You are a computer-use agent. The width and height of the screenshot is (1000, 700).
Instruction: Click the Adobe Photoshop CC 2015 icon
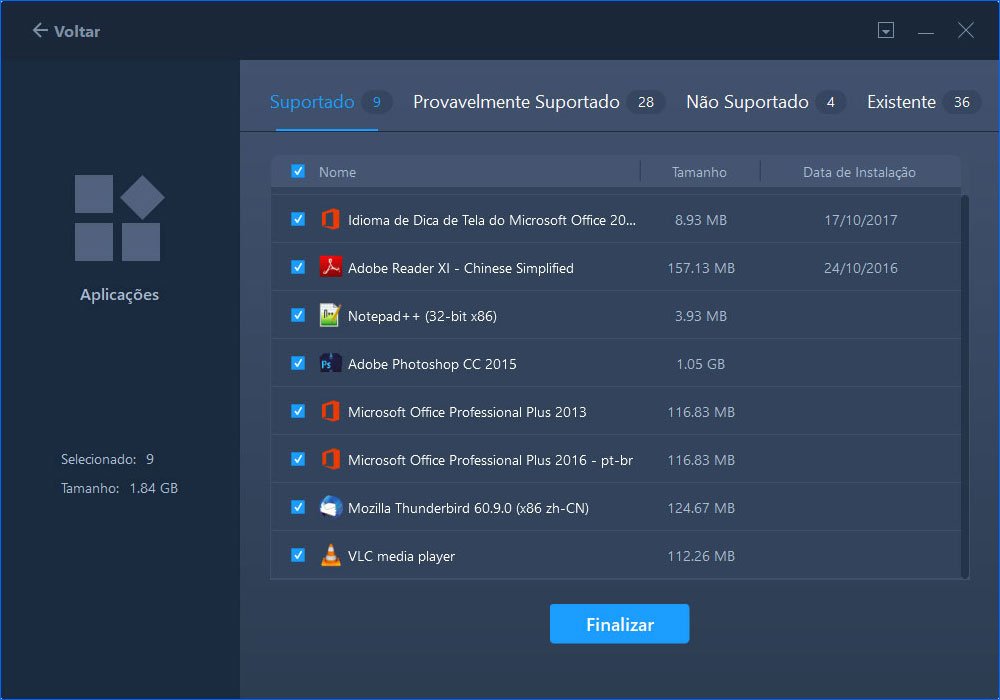[330, 363]
